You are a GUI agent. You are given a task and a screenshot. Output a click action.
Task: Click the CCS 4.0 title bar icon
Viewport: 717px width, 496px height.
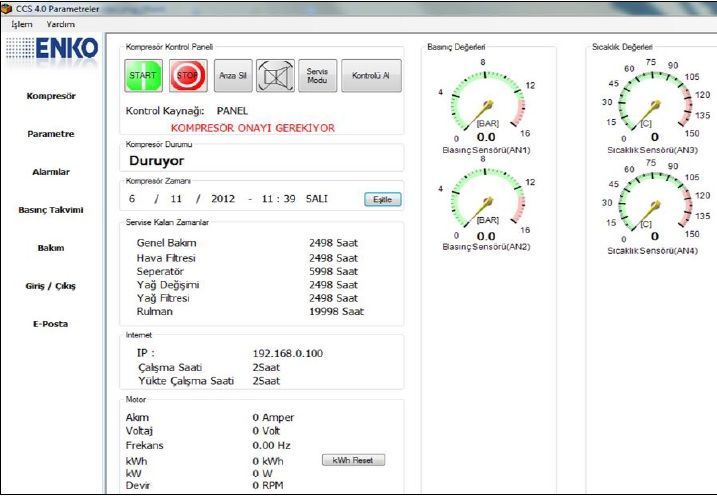(x=7, y=8)
